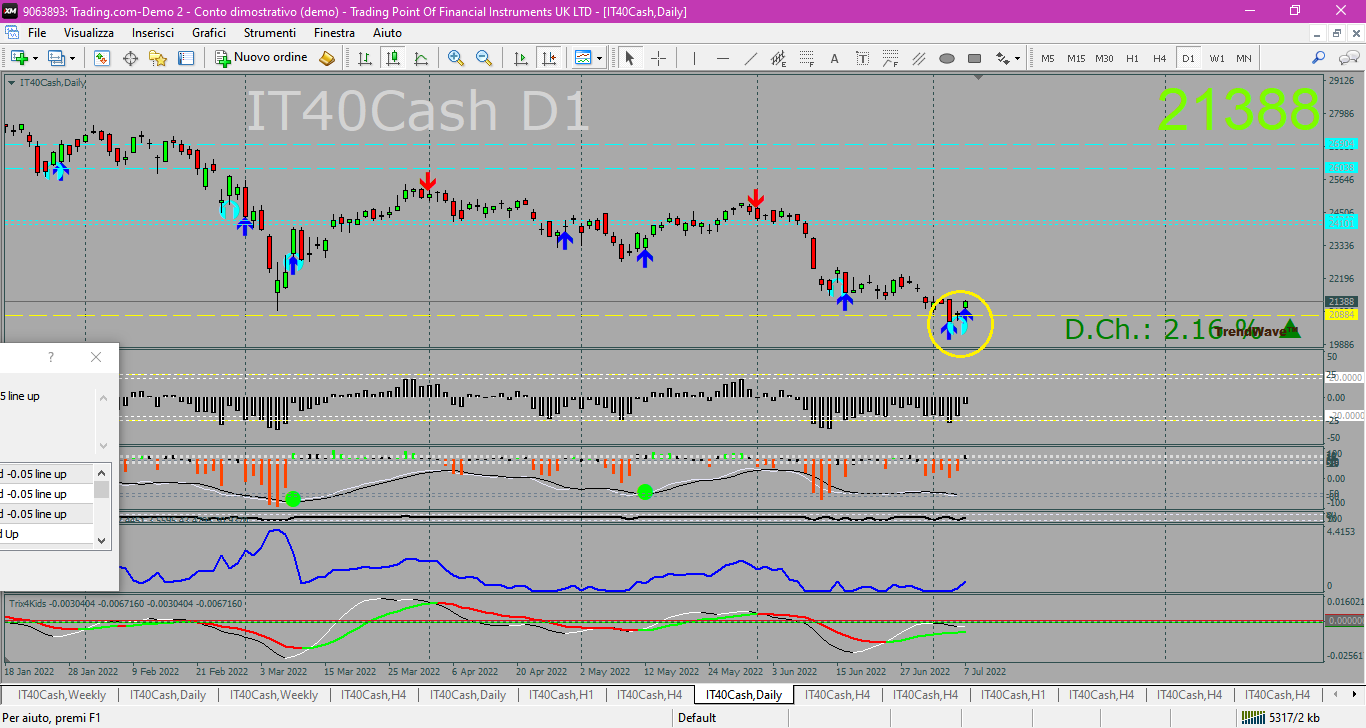Select the Fibonacci fan tool
This screenshot has height=728, width=1366.
tap(890, 58)
